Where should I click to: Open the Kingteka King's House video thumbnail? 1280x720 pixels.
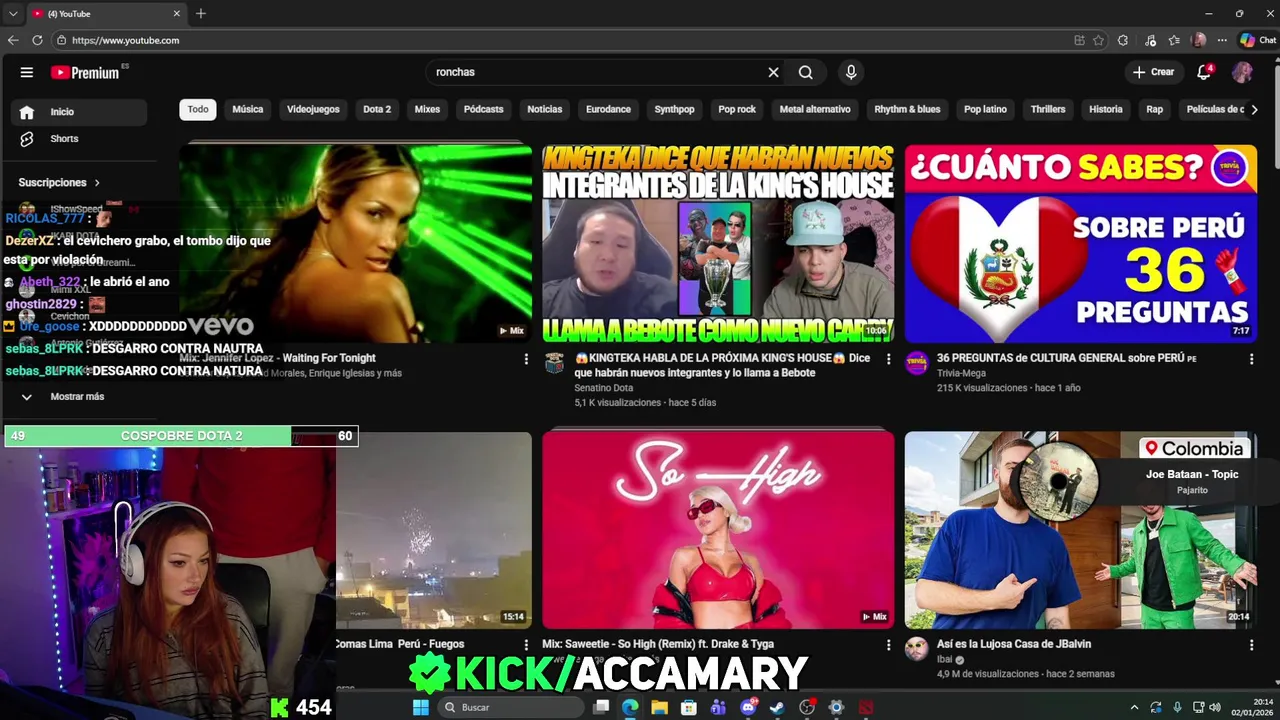click(718, 243)
